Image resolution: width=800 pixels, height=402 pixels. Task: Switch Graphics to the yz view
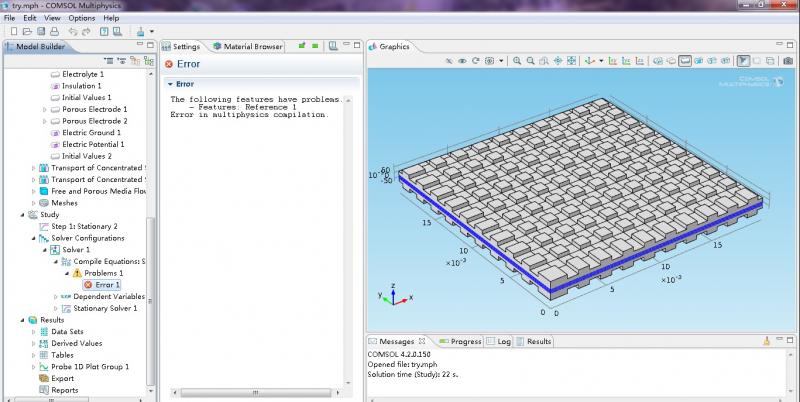tap(626, 61)
